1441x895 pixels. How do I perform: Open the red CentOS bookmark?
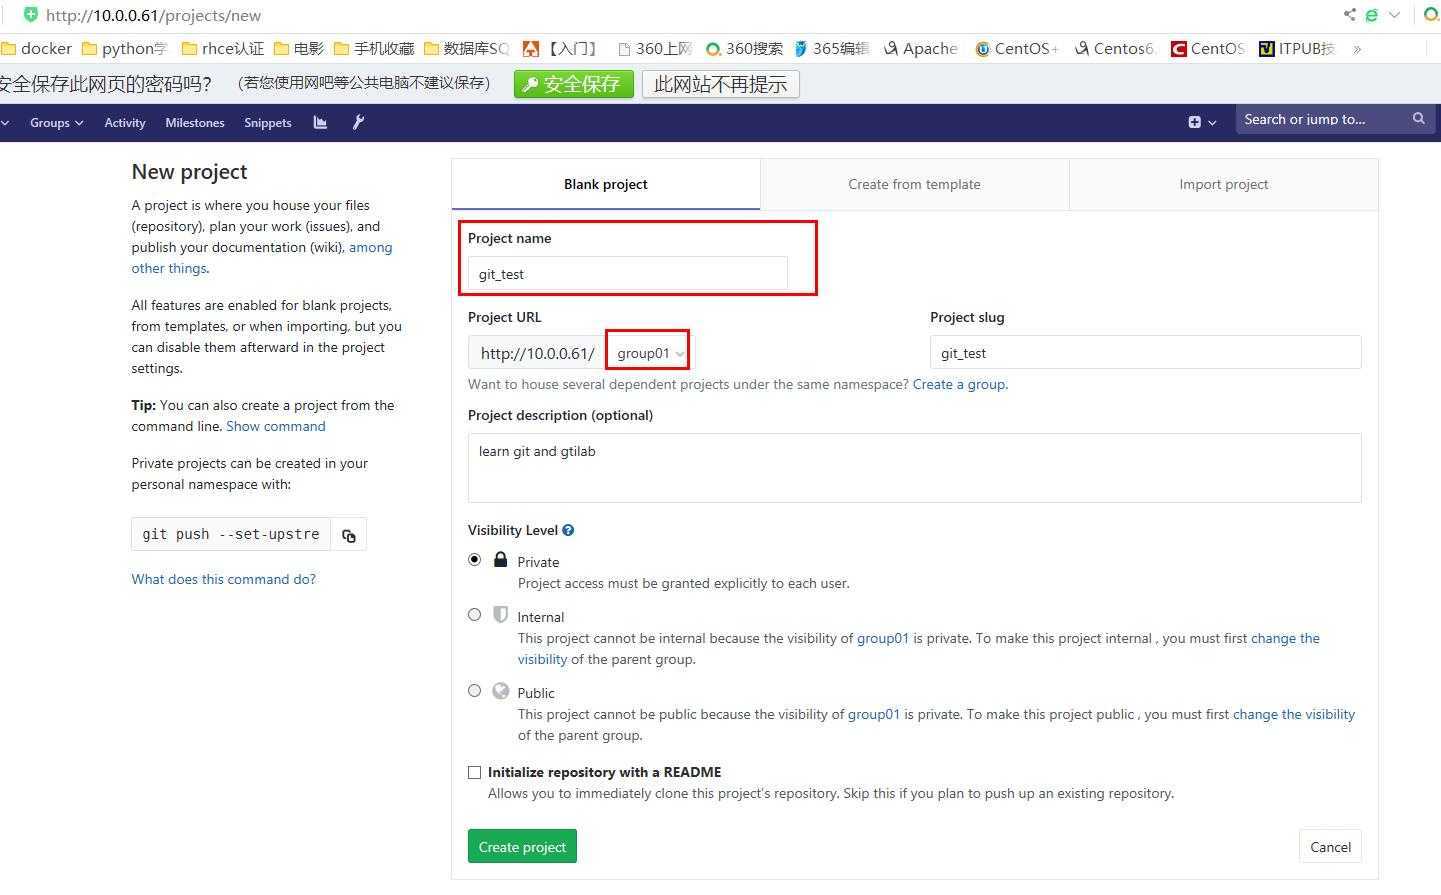click(1208, 48)
